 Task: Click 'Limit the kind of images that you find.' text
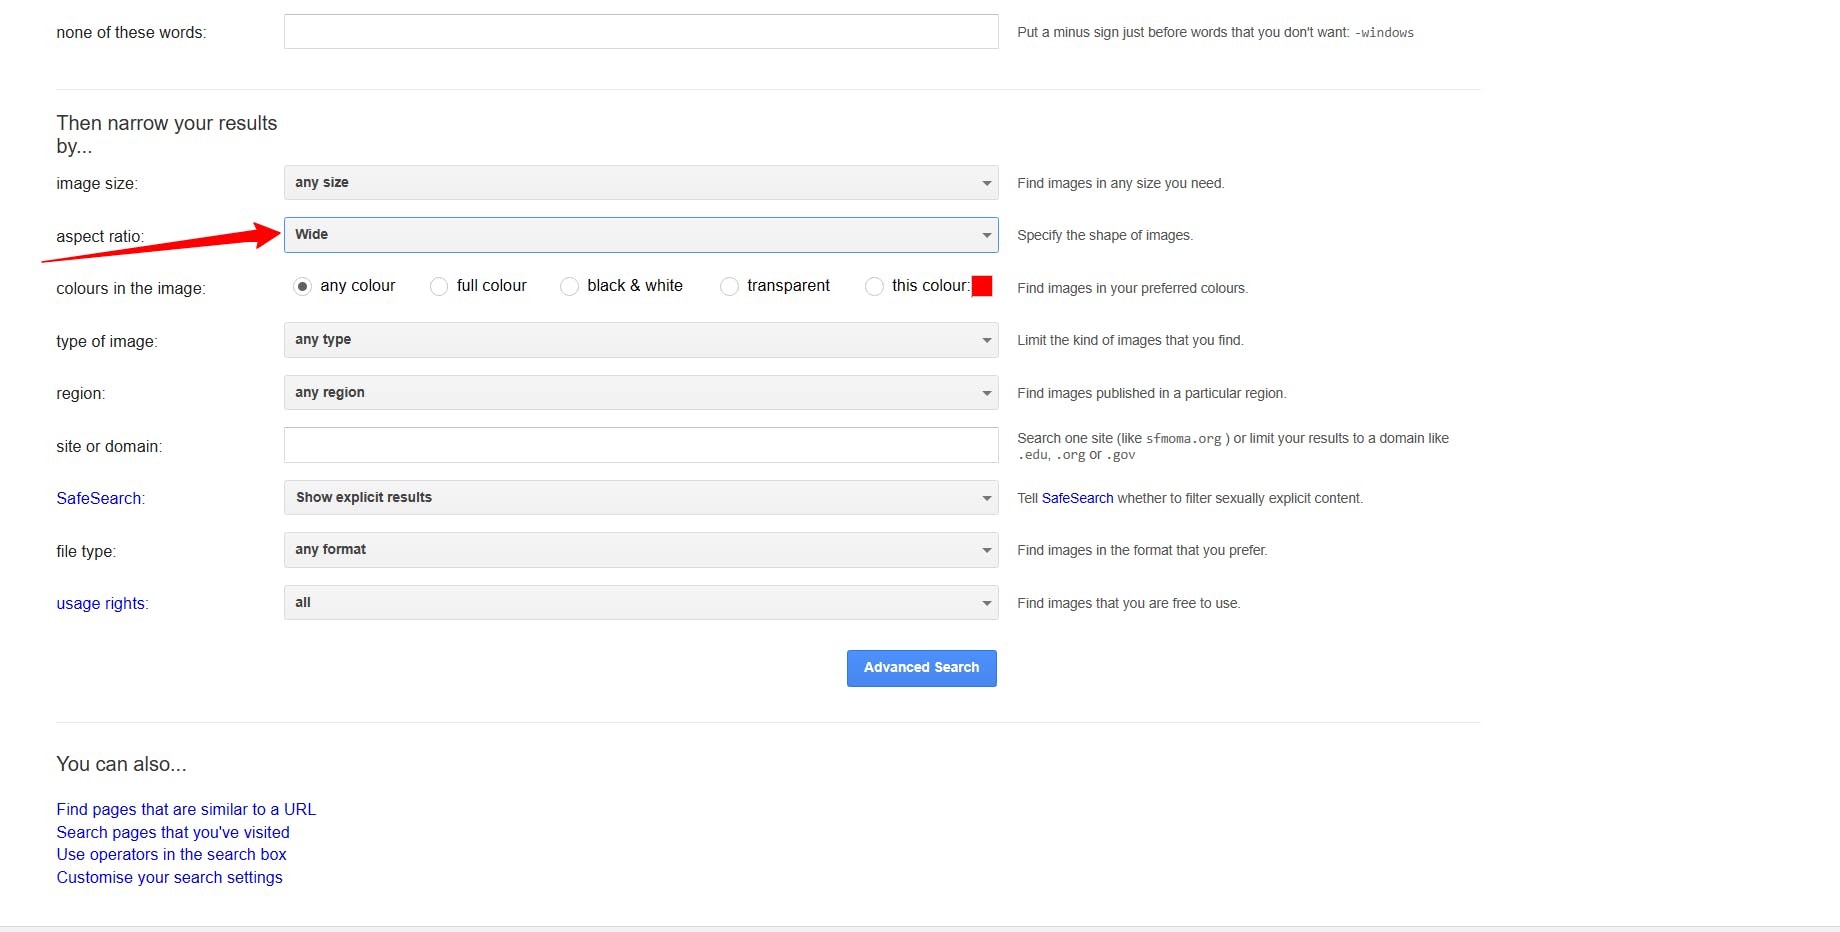1130,340
